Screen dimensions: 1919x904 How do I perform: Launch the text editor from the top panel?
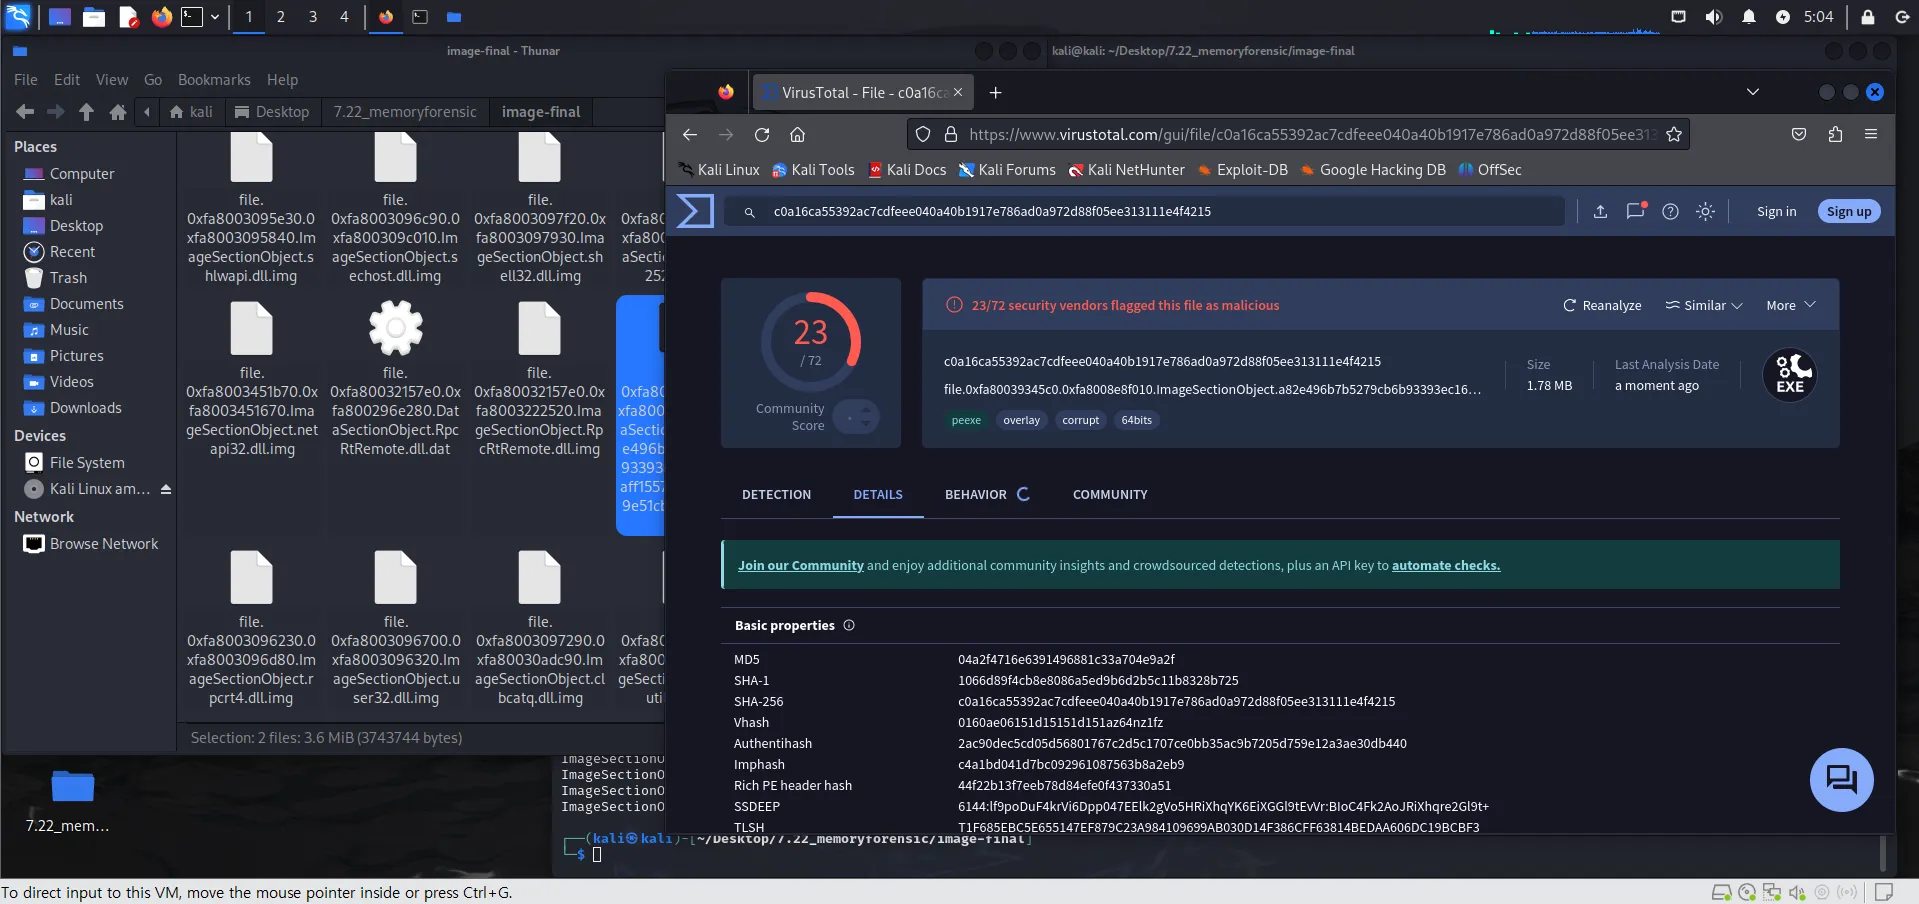tap(128, 17)
